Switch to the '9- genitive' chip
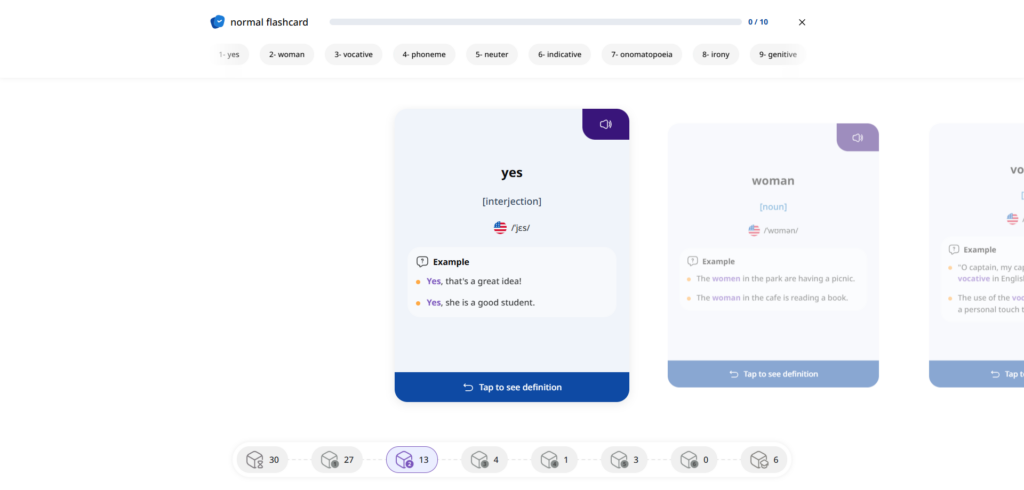 (x=777, y=55)
